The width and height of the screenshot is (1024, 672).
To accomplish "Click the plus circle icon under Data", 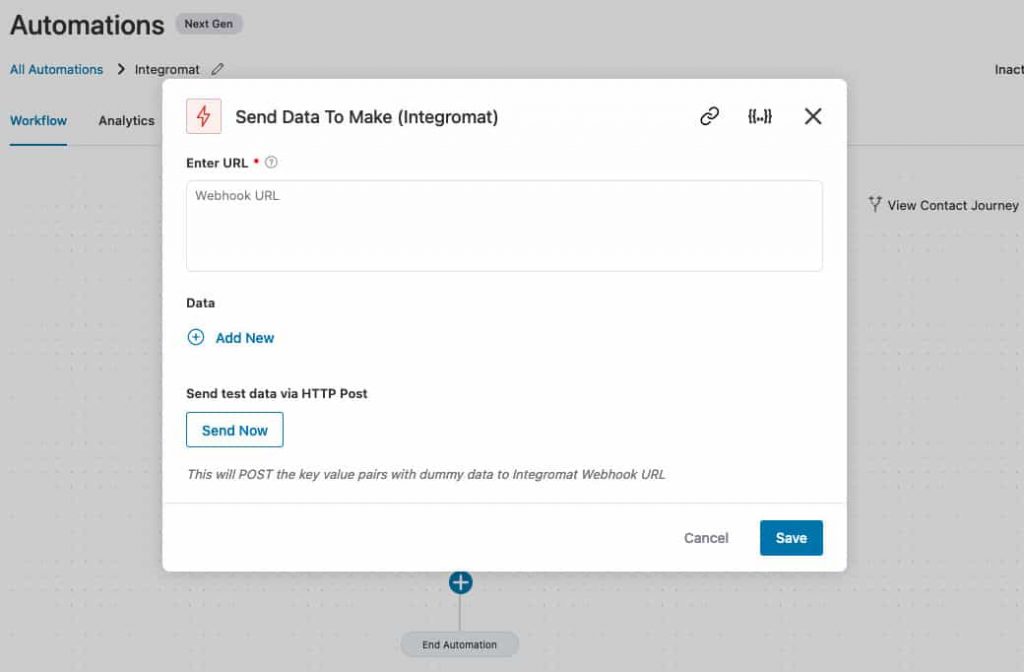I will point(196,337).
